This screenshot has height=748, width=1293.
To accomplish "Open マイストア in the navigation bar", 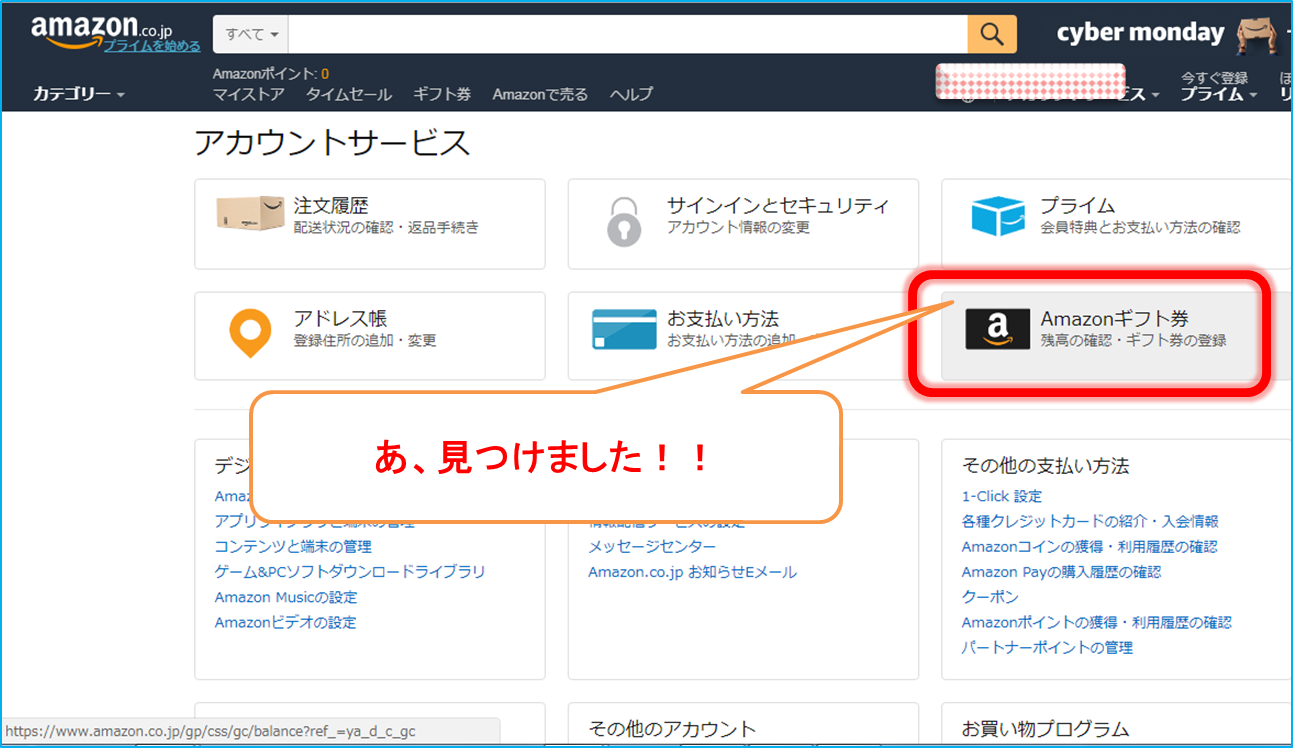I will (x=249, y=94).
